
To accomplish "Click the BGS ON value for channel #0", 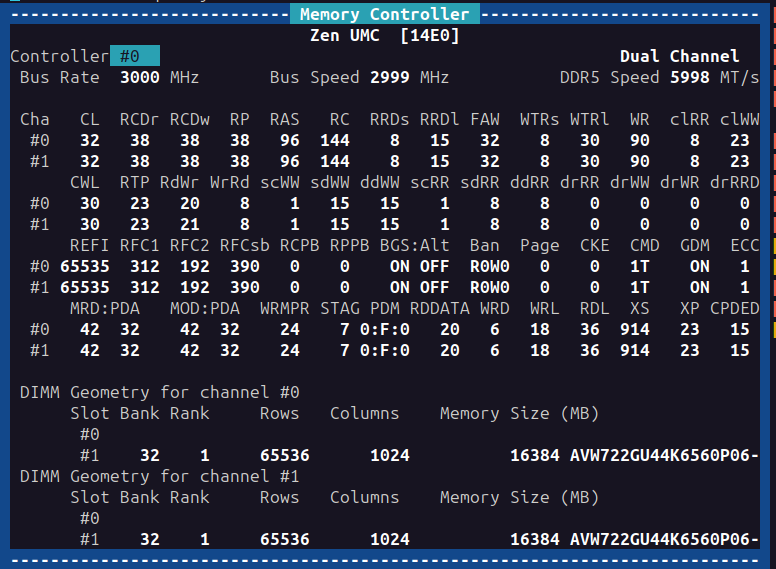I will coord(399,267).
